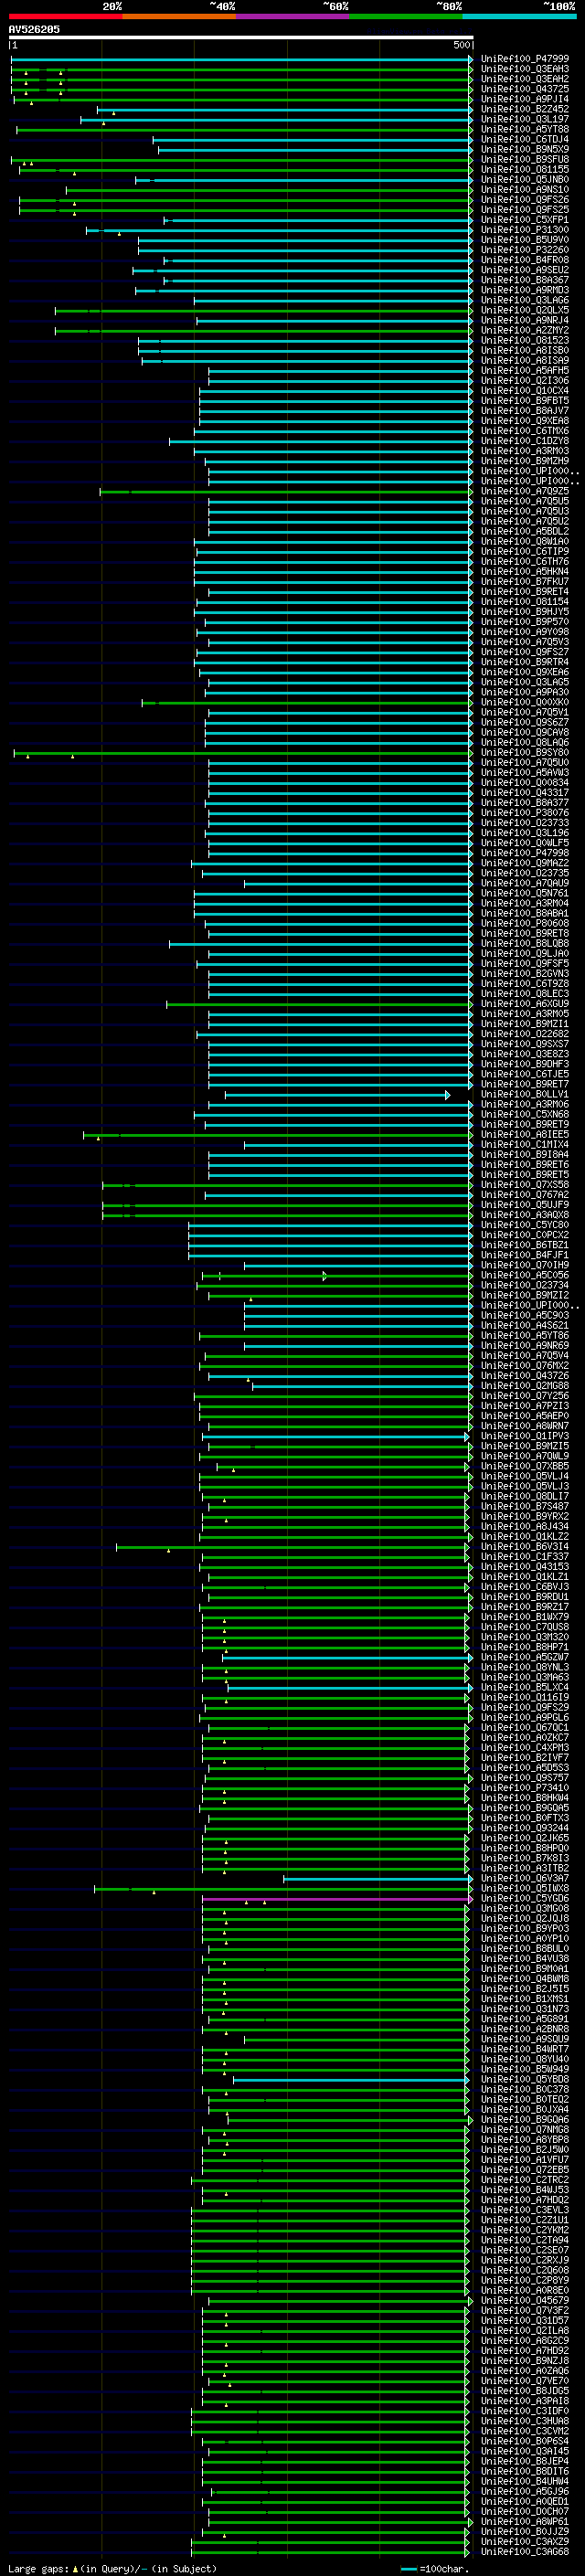This screenshot has height=2576, width=585.
Task: Select the UniRef100_B9NZJ8 label
Action: point(524,2360)
